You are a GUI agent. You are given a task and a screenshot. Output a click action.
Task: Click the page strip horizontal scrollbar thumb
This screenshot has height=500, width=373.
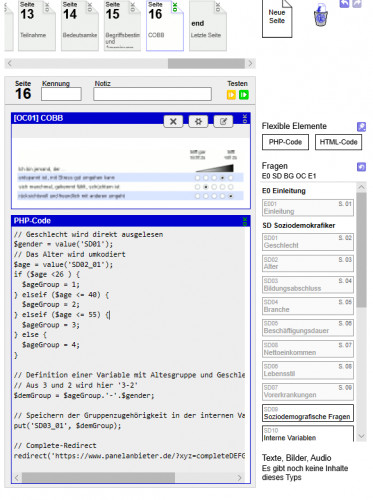[x=206, y=63]
